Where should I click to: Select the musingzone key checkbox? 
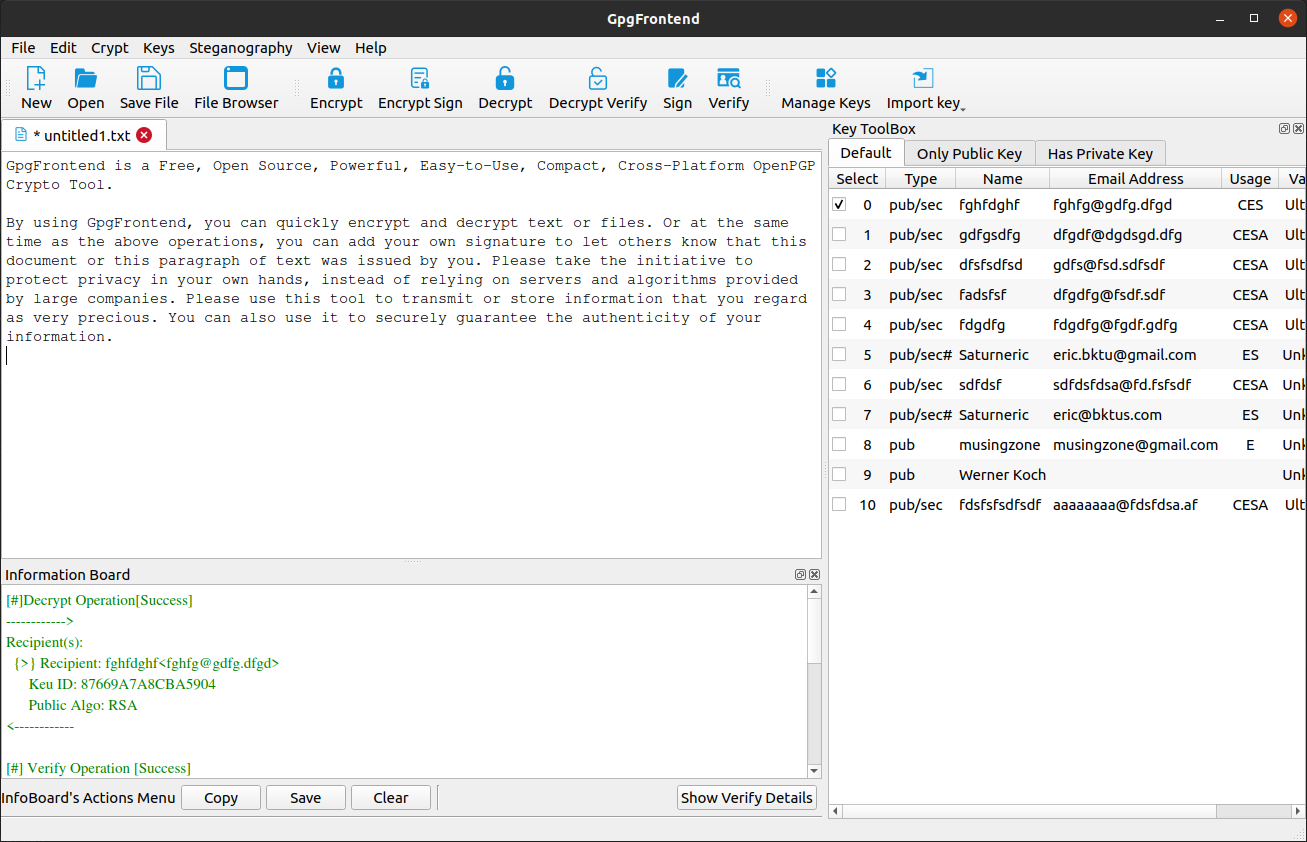[839, 444]
